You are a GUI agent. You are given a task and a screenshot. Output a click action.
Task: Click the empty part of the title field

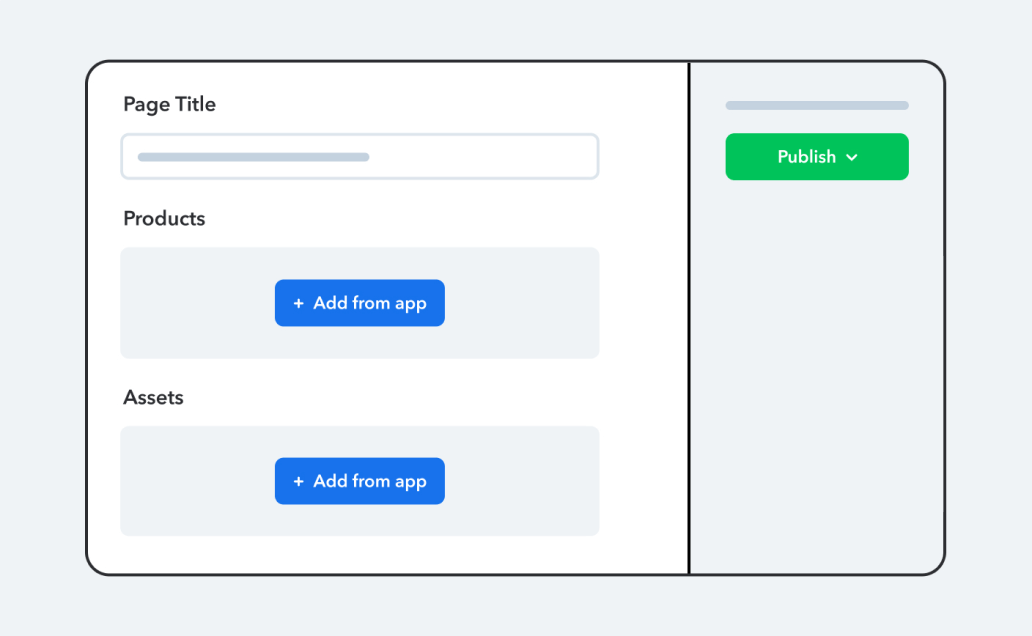pyautogui.click(x=484, y=157)
